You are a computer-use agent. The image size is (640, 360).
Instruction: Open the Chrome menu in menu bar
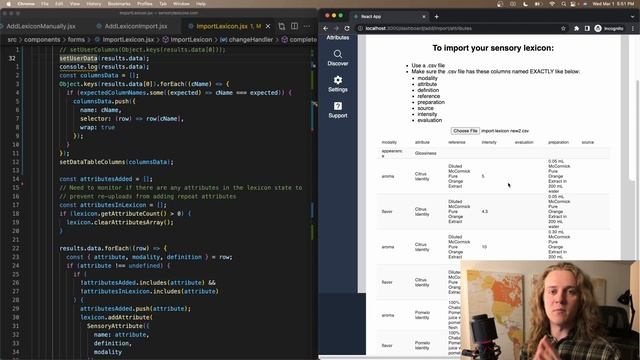click(26, 4)
